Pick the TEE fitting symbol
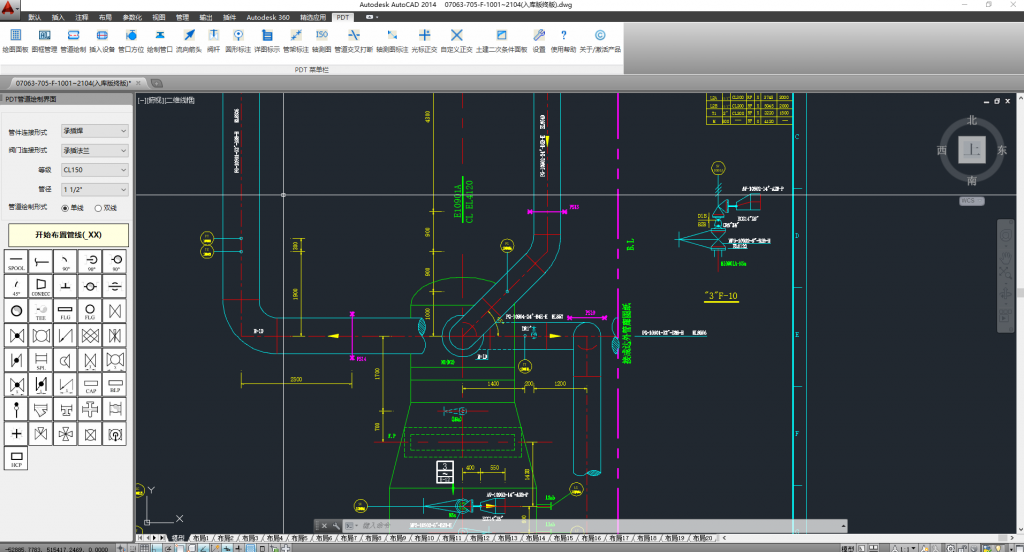The image size is (1024, 552). pos(41,310)
